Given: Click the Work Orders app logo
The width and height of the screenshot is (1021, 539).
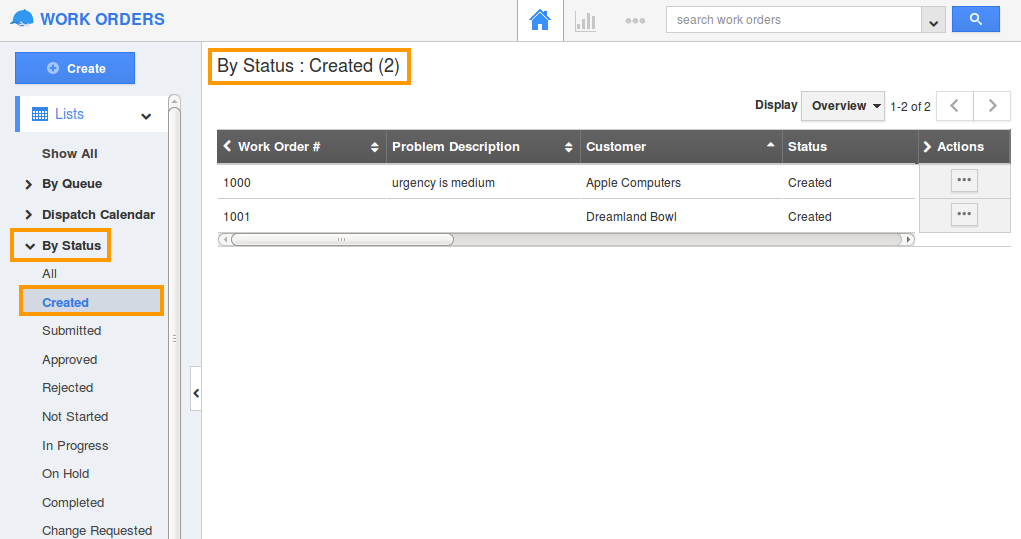Looking at the screenshot, I should pos(22,19).
